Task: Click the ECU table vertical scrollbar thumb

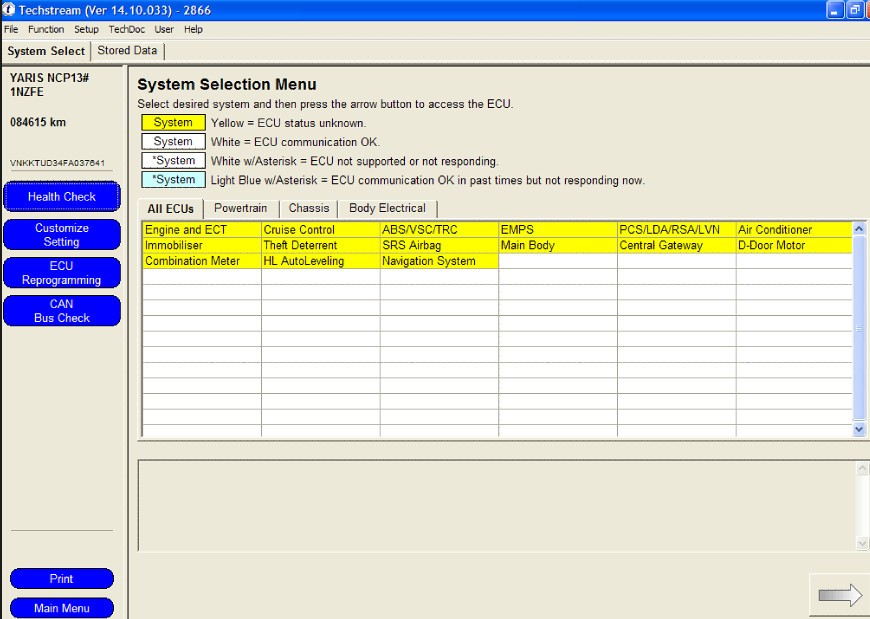Action: click(859, 328)
